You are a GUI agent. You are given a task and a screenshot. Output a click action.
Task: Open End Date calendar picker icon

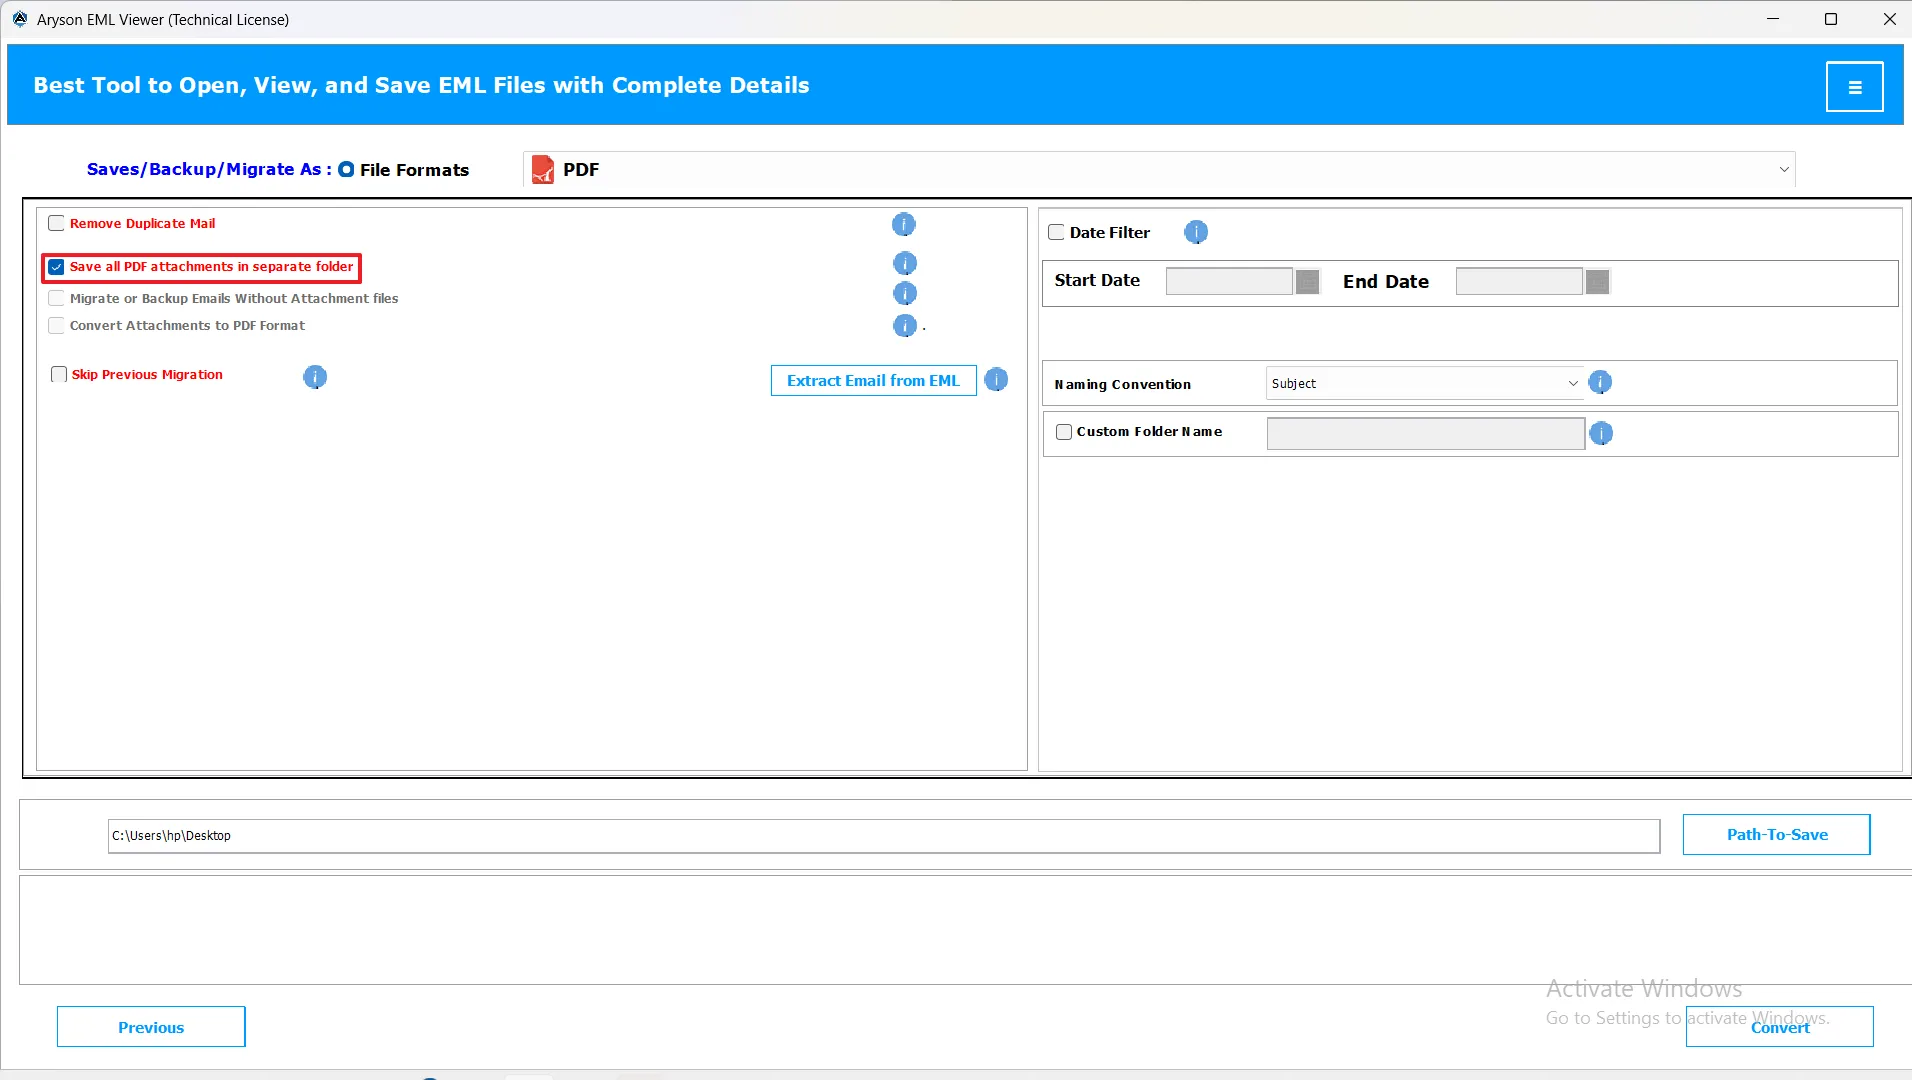(x=1597, y=282)
